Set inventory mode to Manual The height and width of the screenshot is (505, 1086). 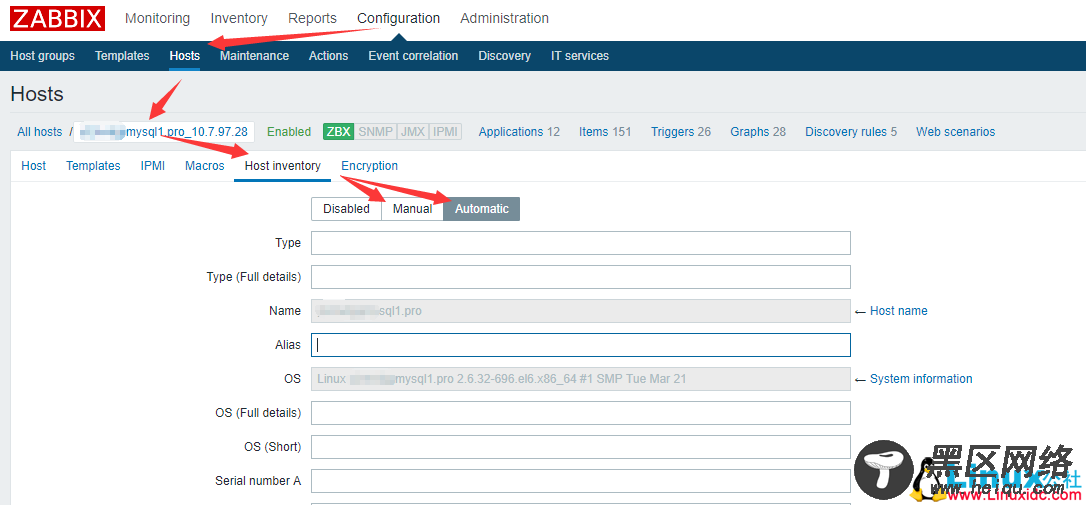click(412, 209)
